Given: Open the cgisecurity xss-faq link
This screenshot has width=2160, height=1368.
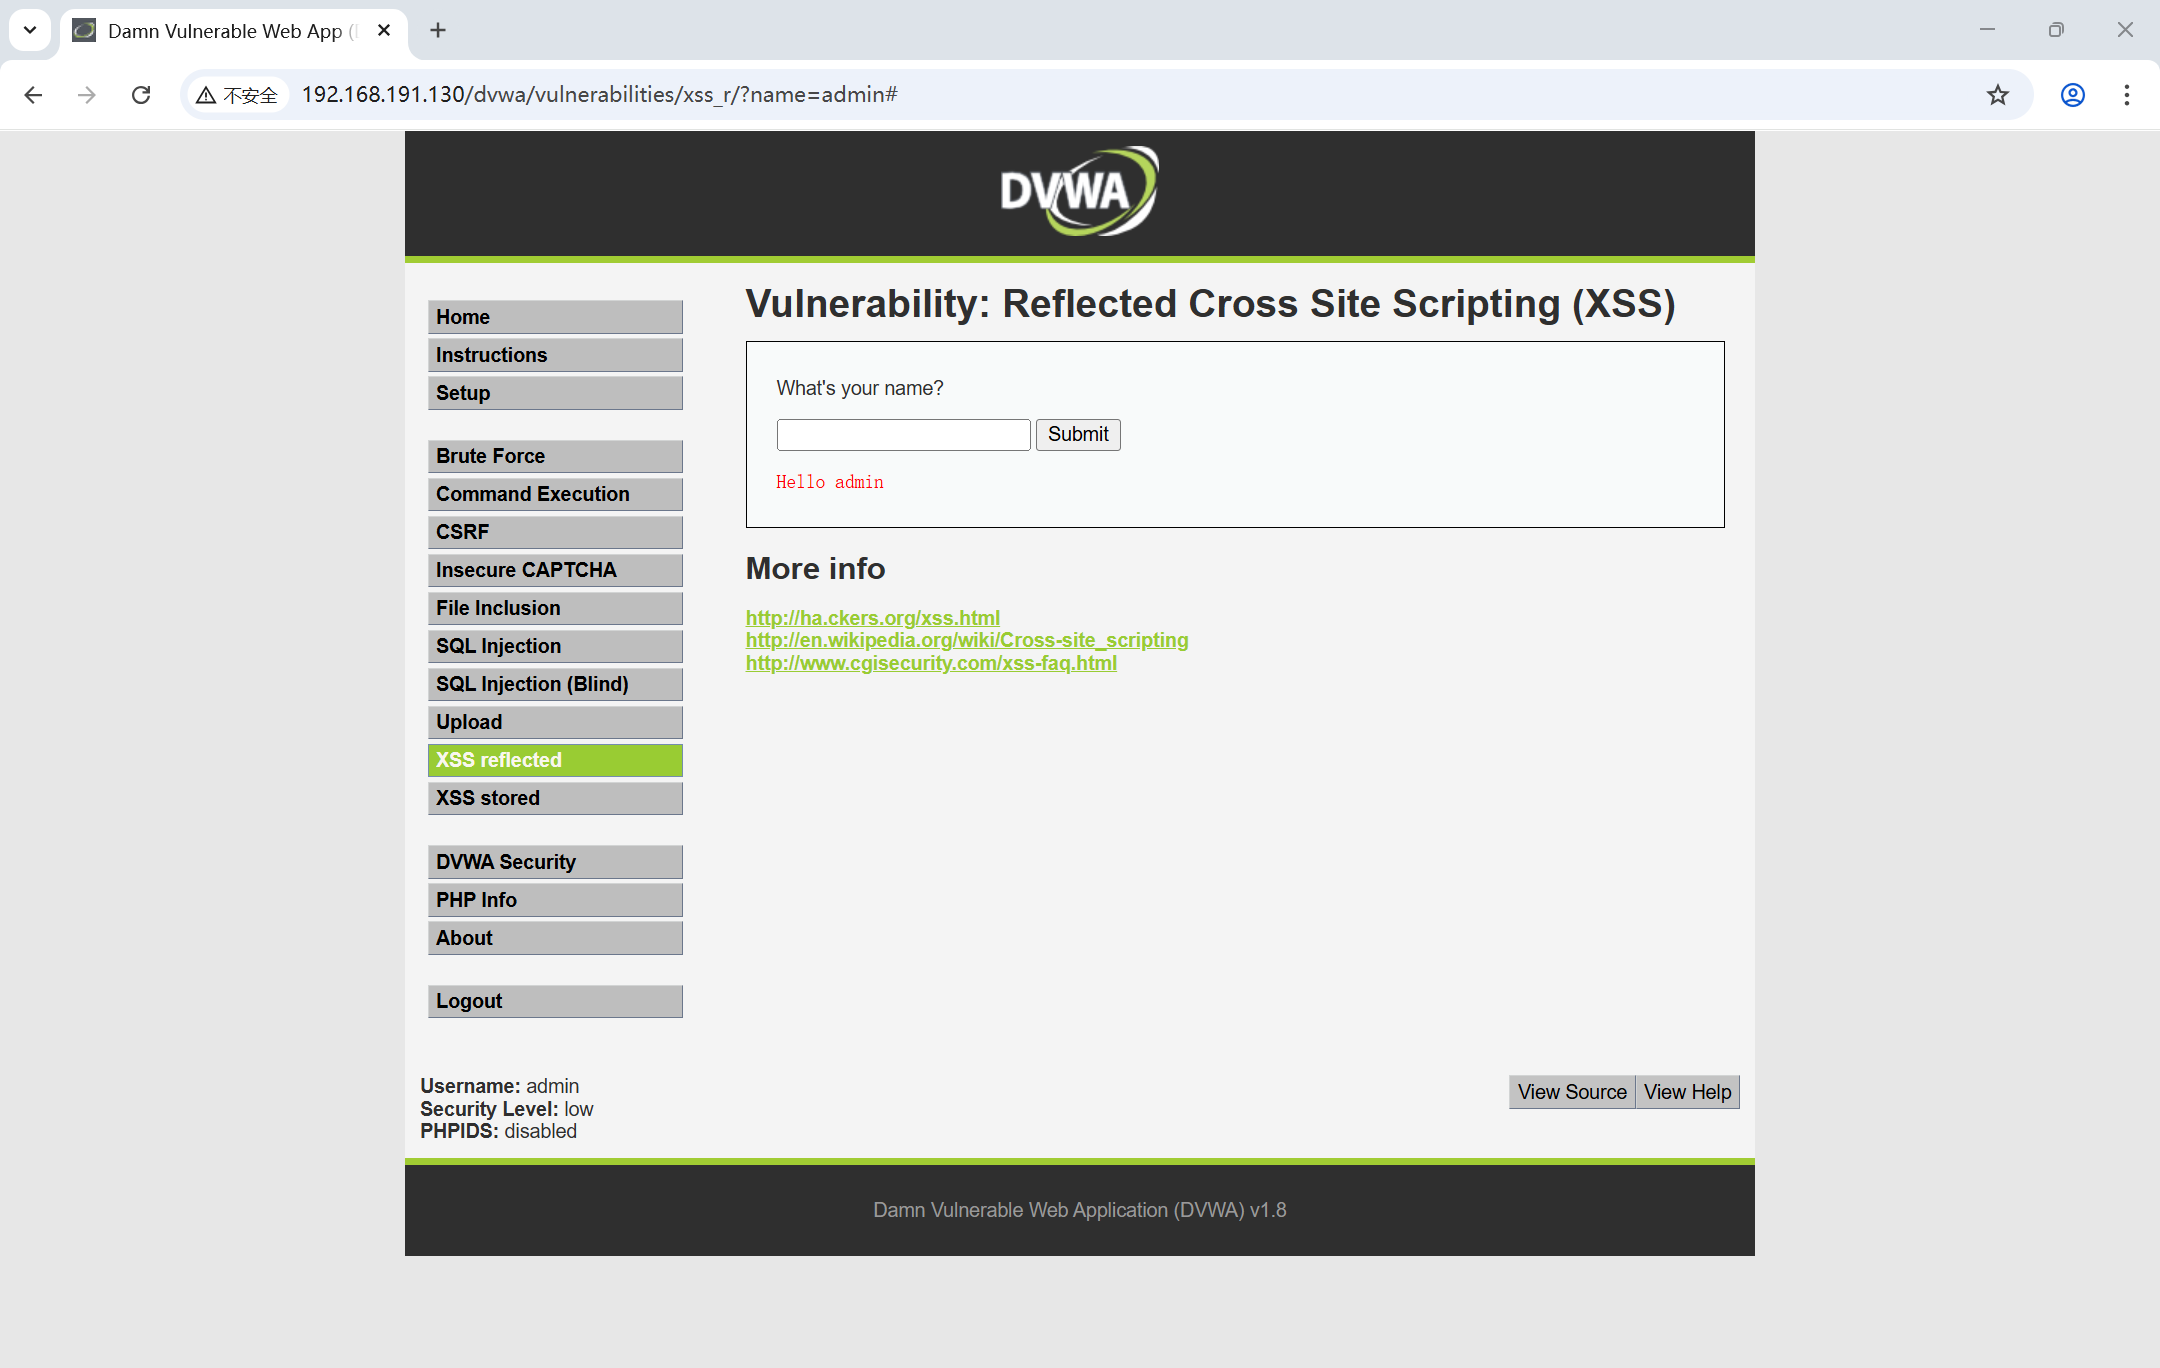Looking at the screenshot, I should (931, 663).
